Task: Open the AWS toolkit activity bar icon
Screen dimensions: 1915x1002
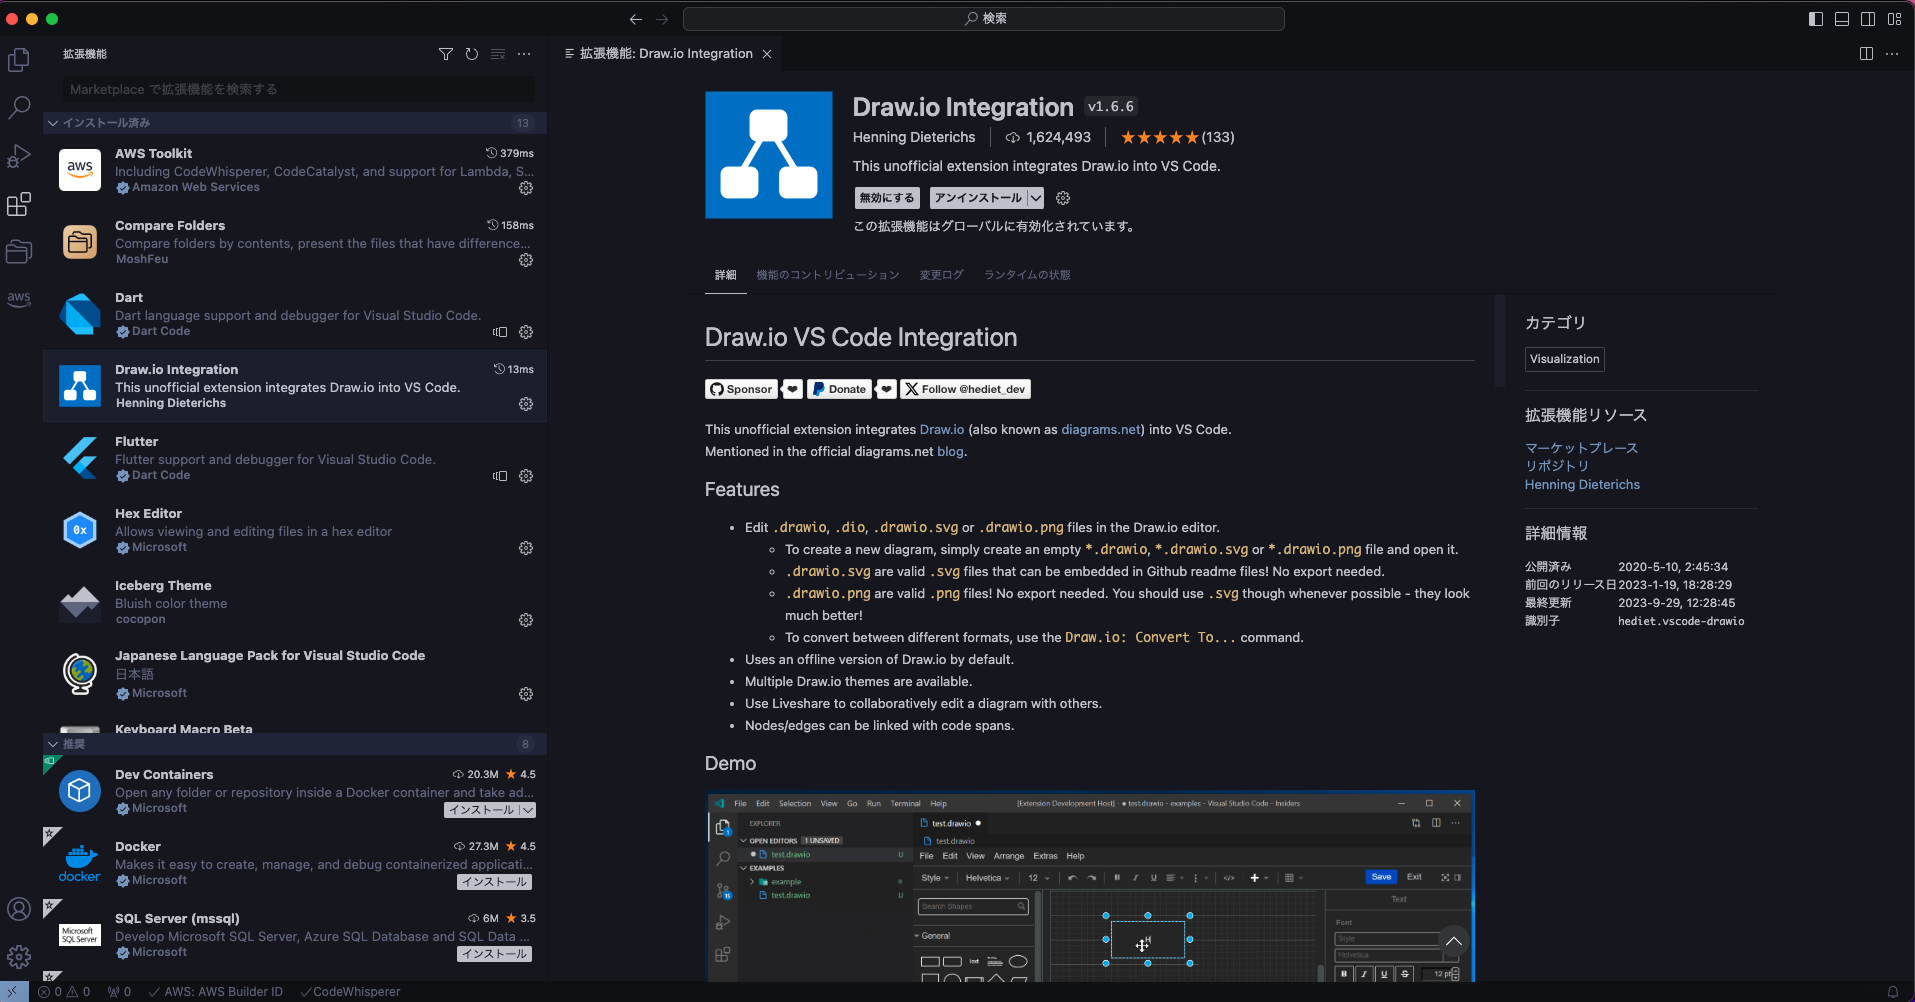Action: click(x=19, y=299)
